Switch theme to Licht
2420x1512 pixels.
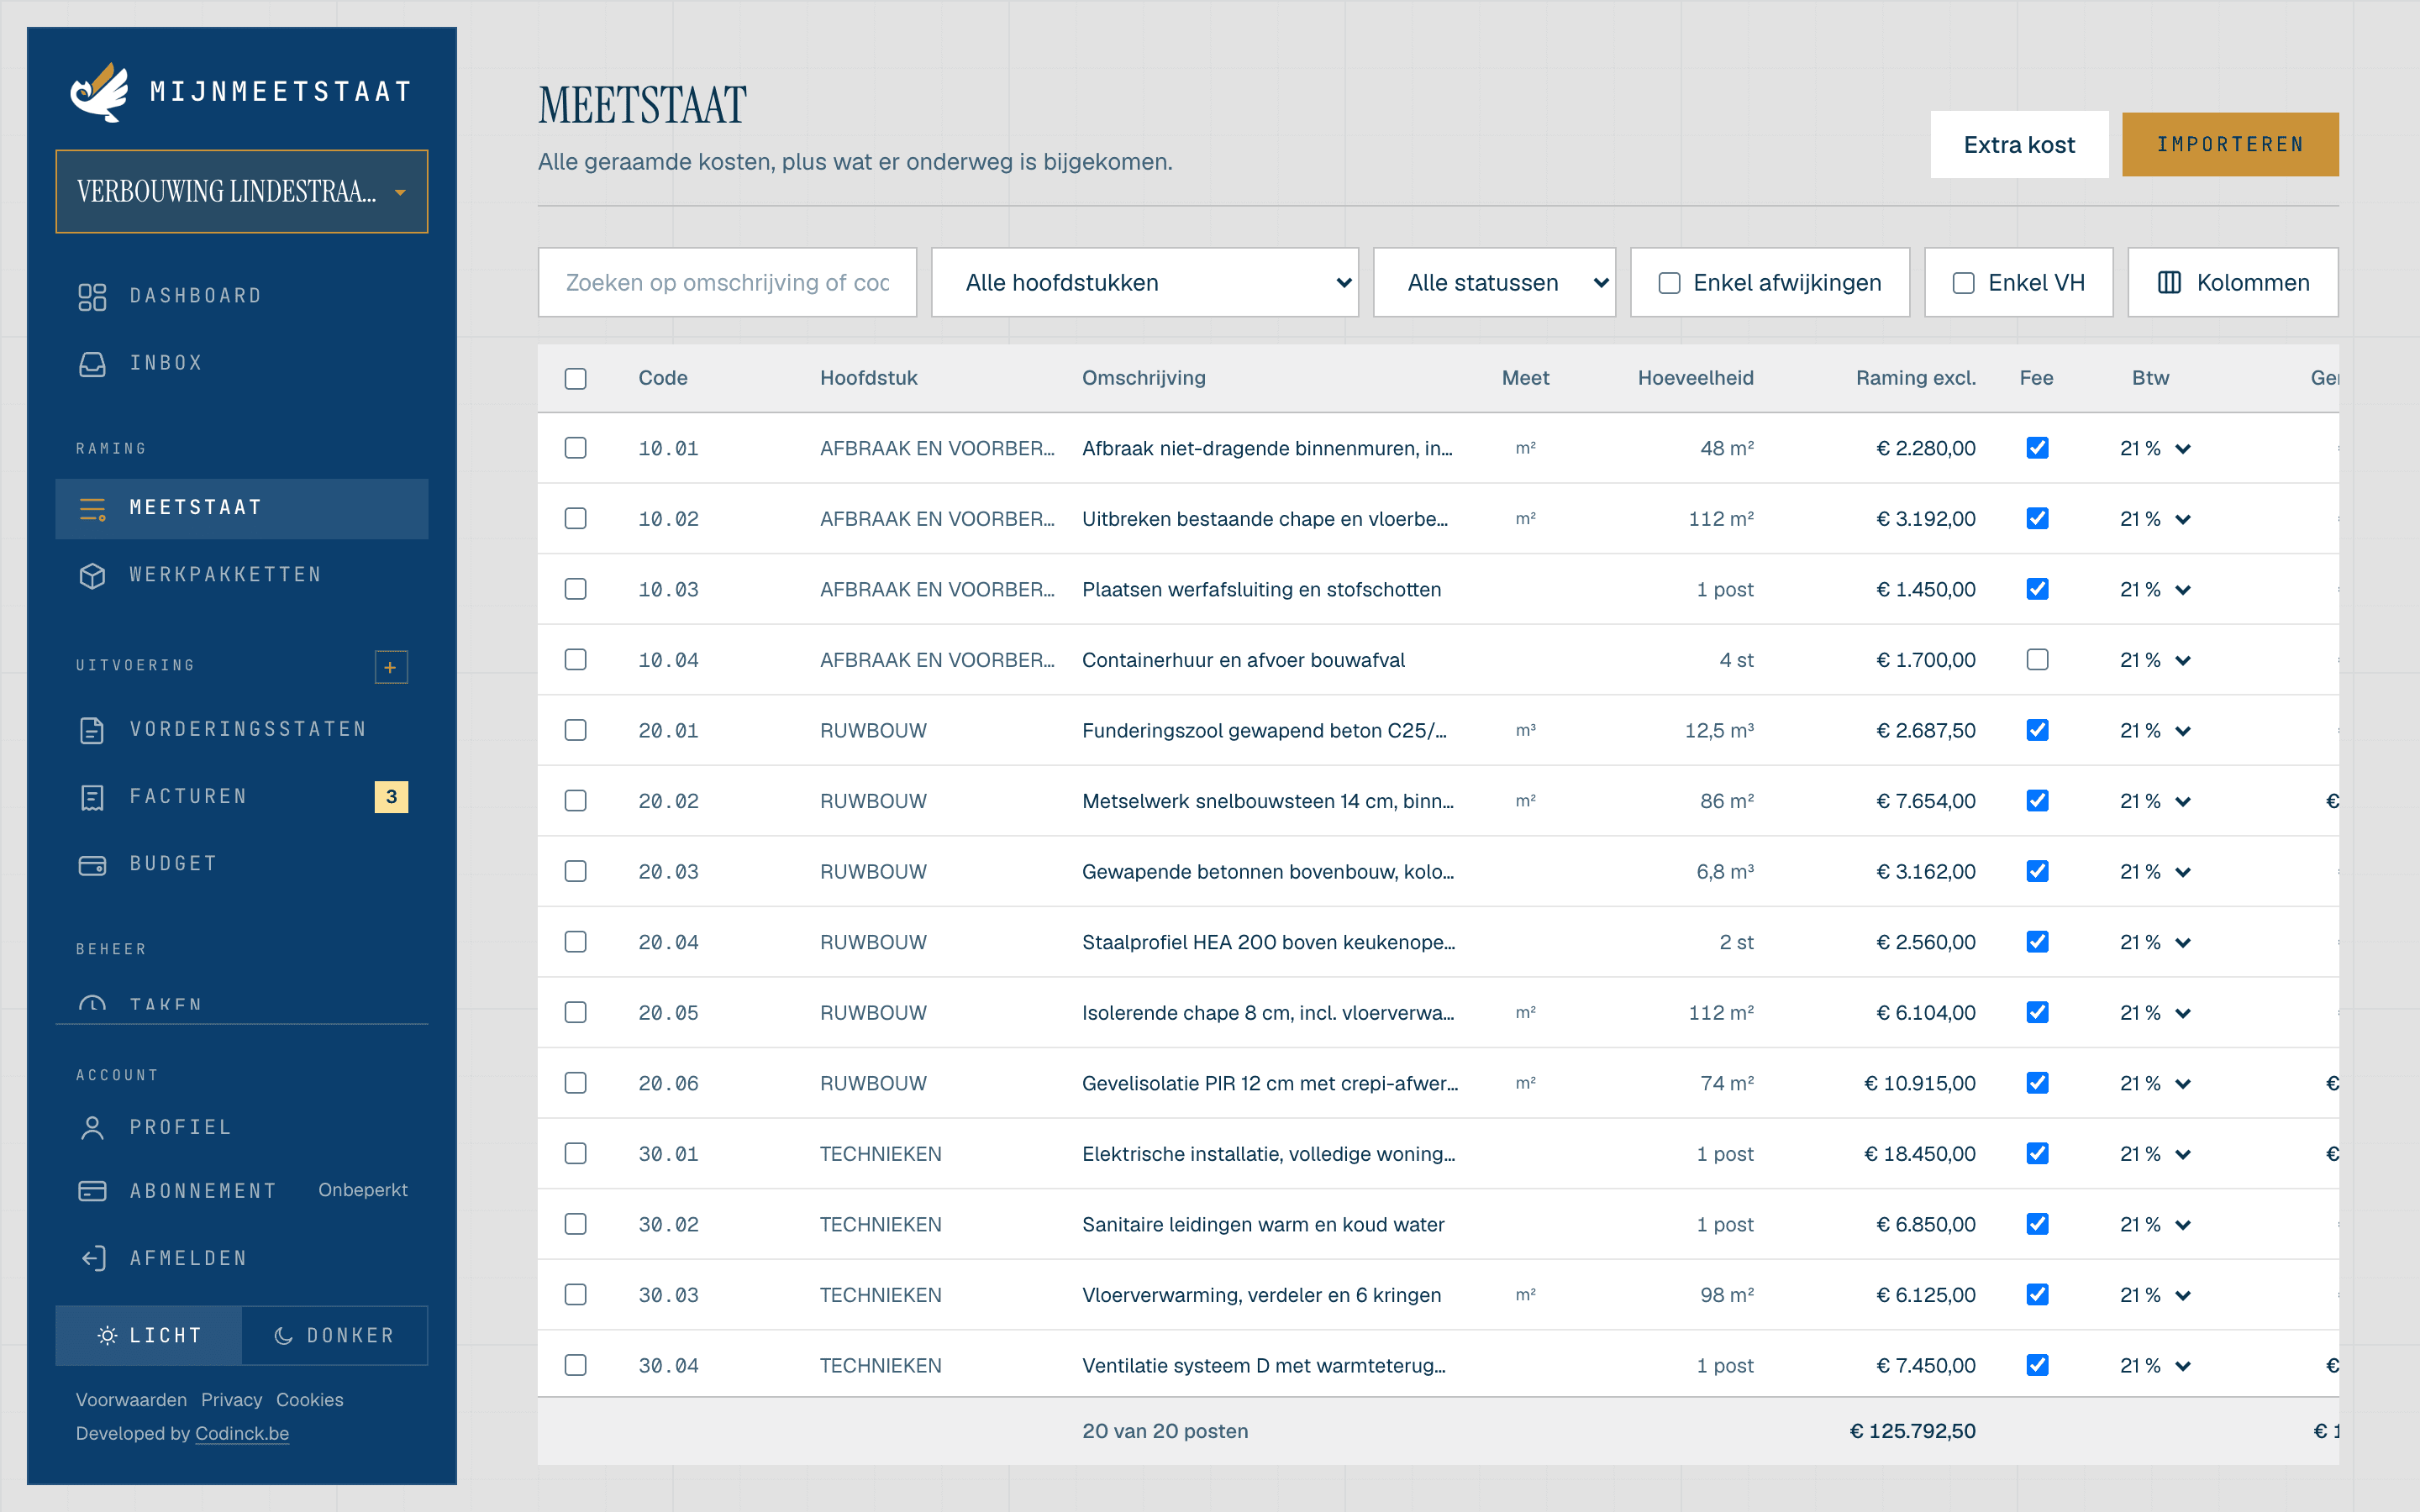[149, 1336]
